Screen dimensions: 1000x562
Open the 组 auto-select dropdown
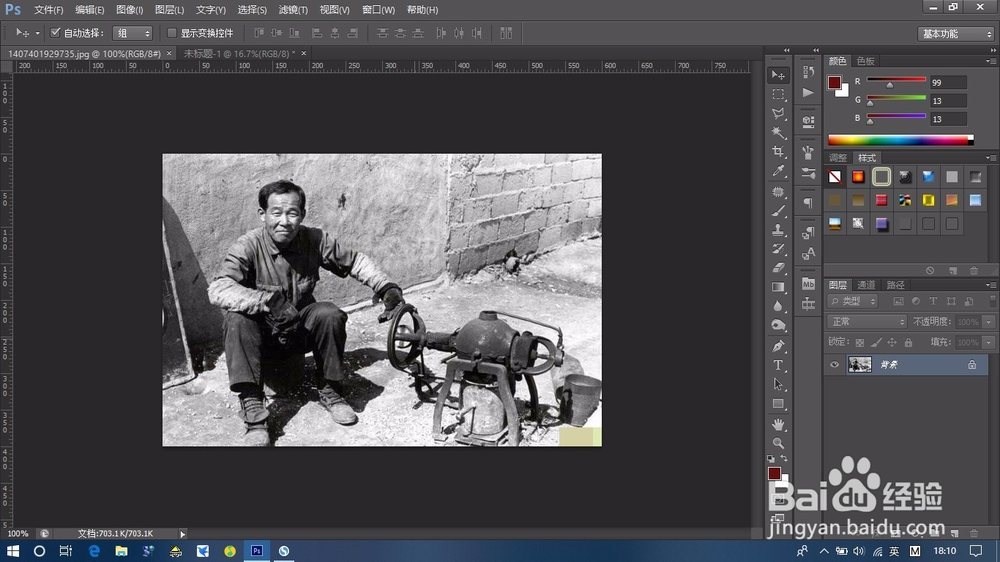tap(133, 33)
